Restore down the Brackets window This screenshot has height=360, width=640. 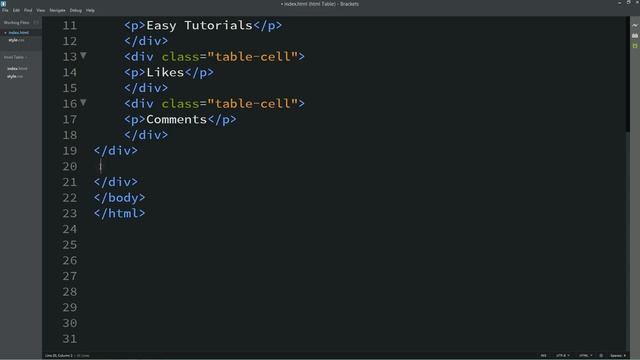[x=629, y=3]
